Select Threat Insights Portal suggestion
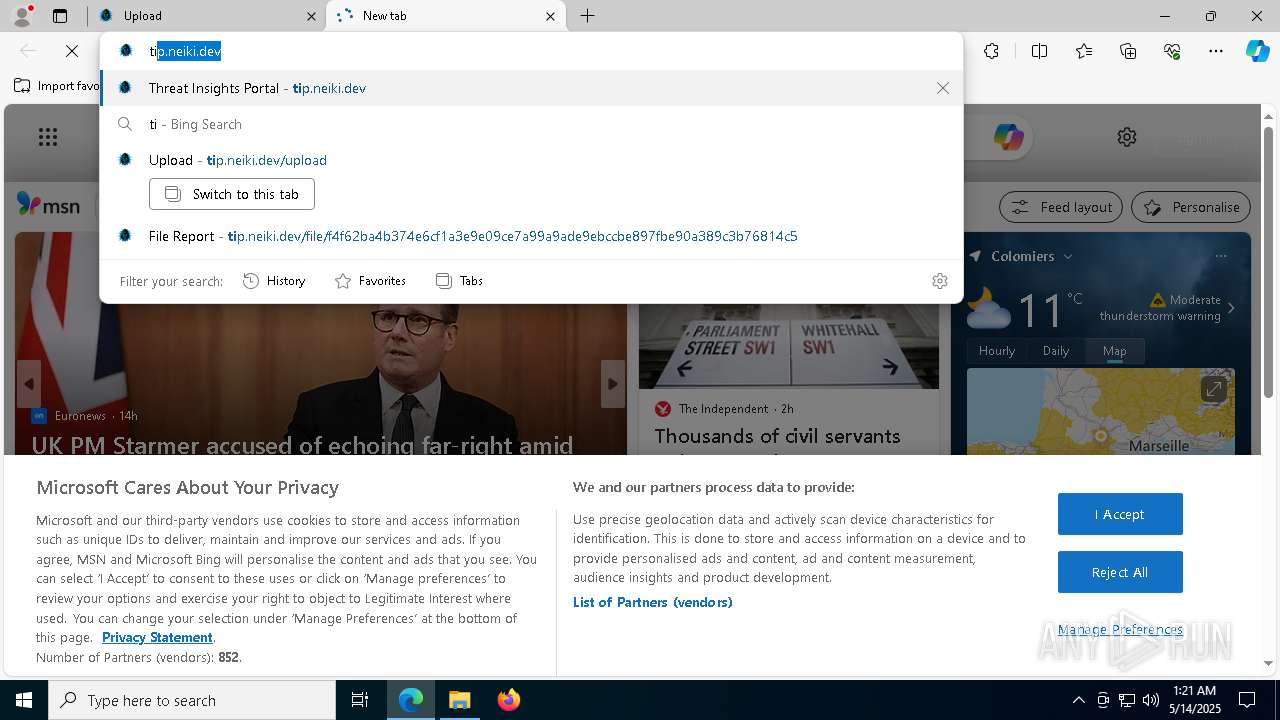This screenshot has width=1280, height=720. tap(531, 88)
